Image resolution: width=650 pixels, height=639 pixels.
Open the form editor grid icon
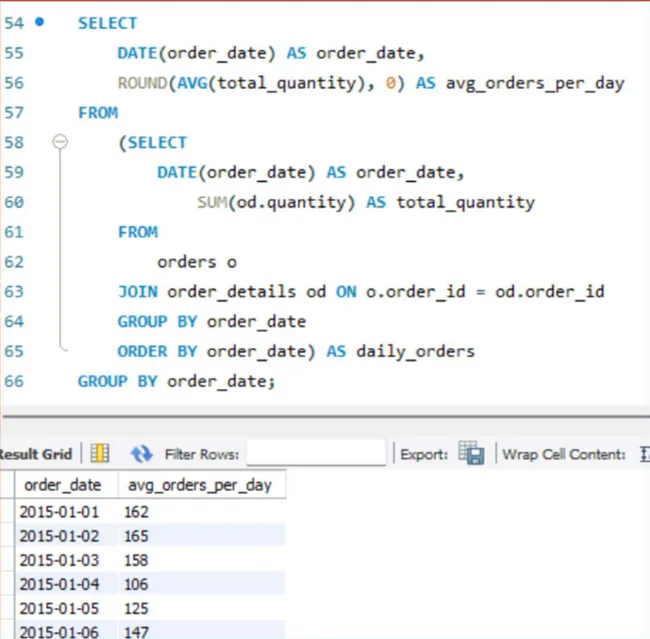click(x=100, y=453)
